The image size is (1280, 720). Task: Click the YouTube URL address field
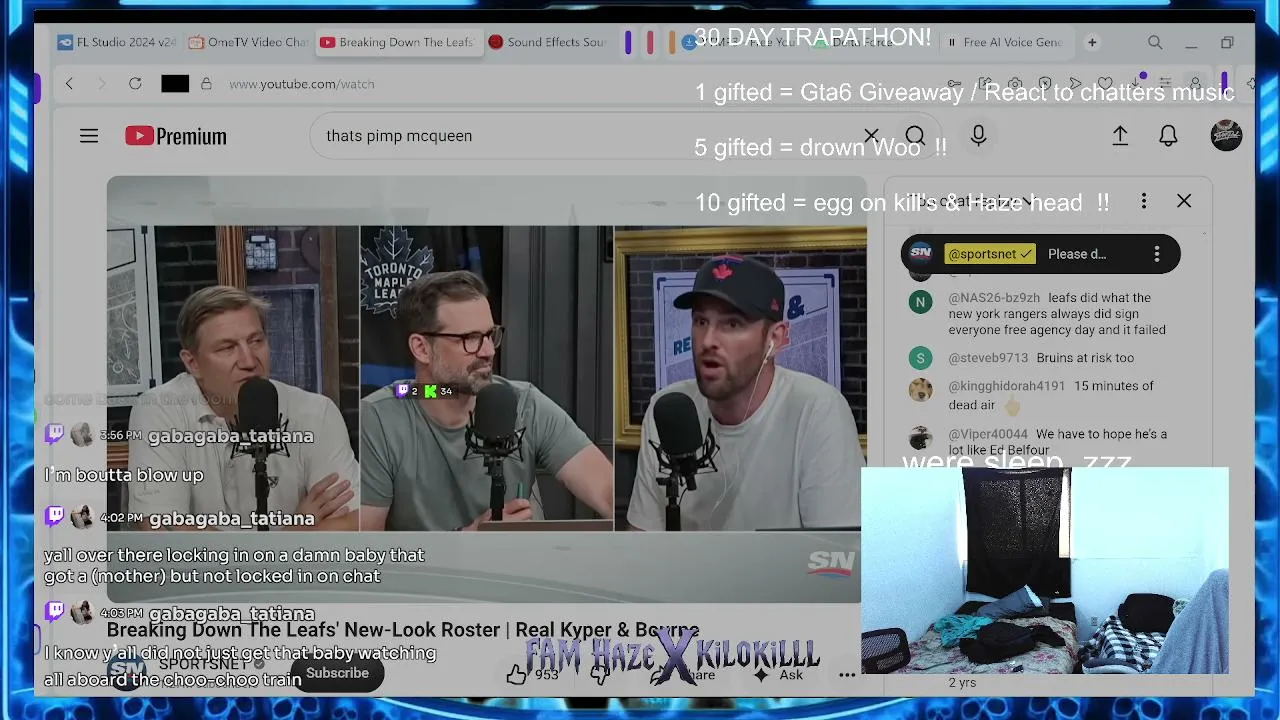point(301,84)
